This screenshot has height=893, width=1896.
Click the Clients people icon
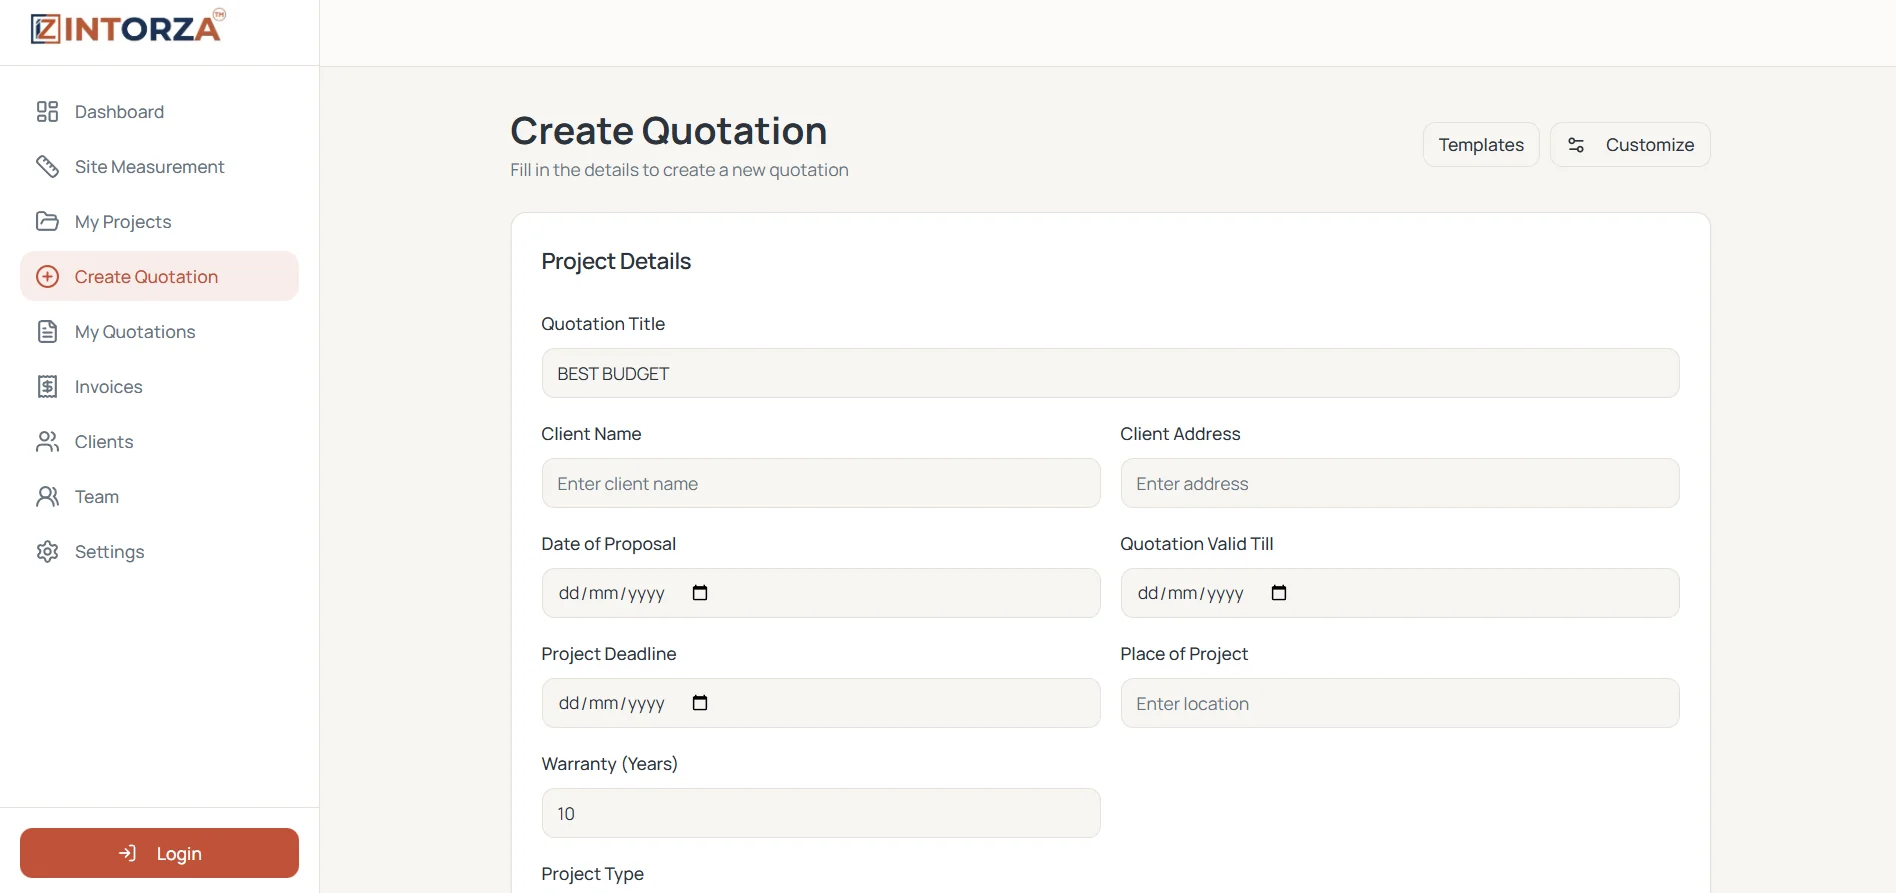[x=47, y=441]
